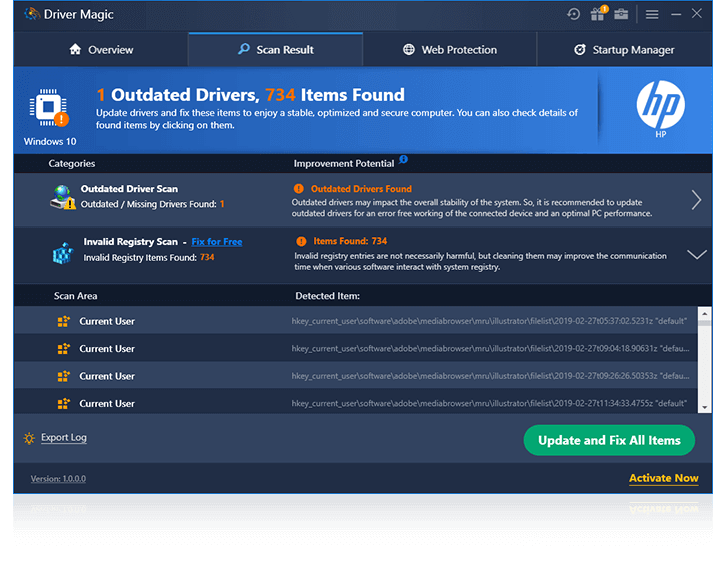Click the Detected Item column header

pos(327,296)
